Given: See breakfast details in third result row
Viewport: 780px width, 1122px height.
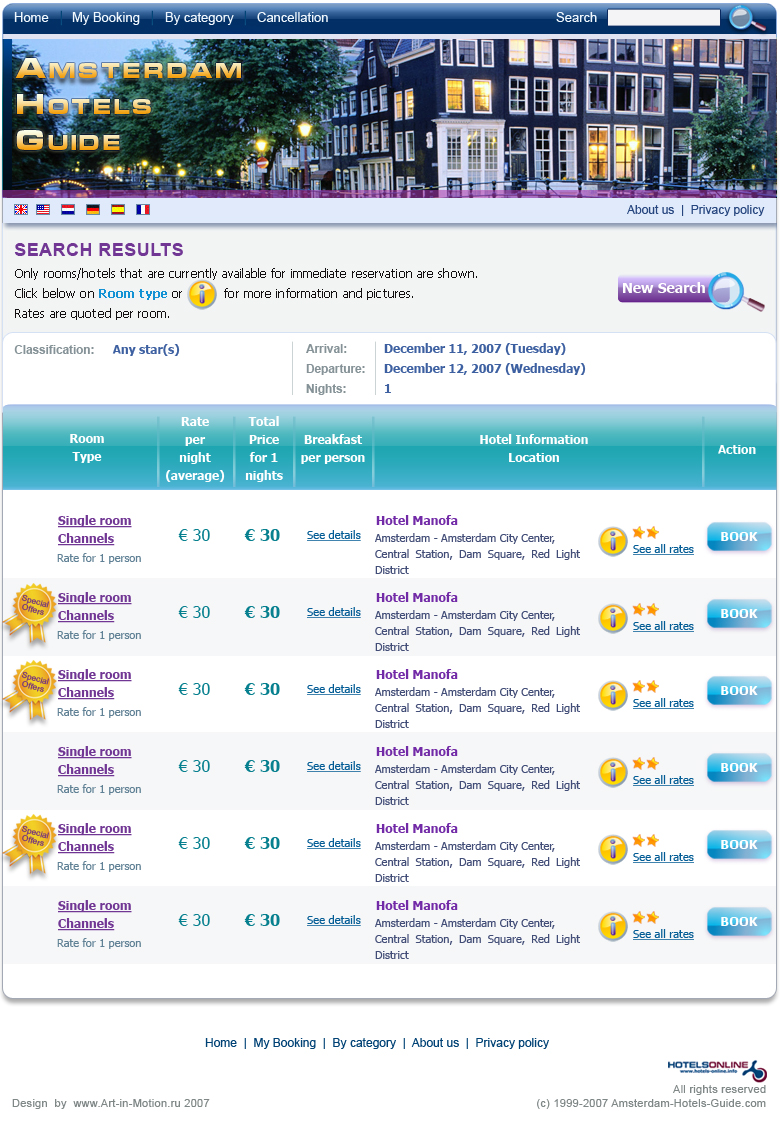Looking at the screenshot, I should pos(333,689).
